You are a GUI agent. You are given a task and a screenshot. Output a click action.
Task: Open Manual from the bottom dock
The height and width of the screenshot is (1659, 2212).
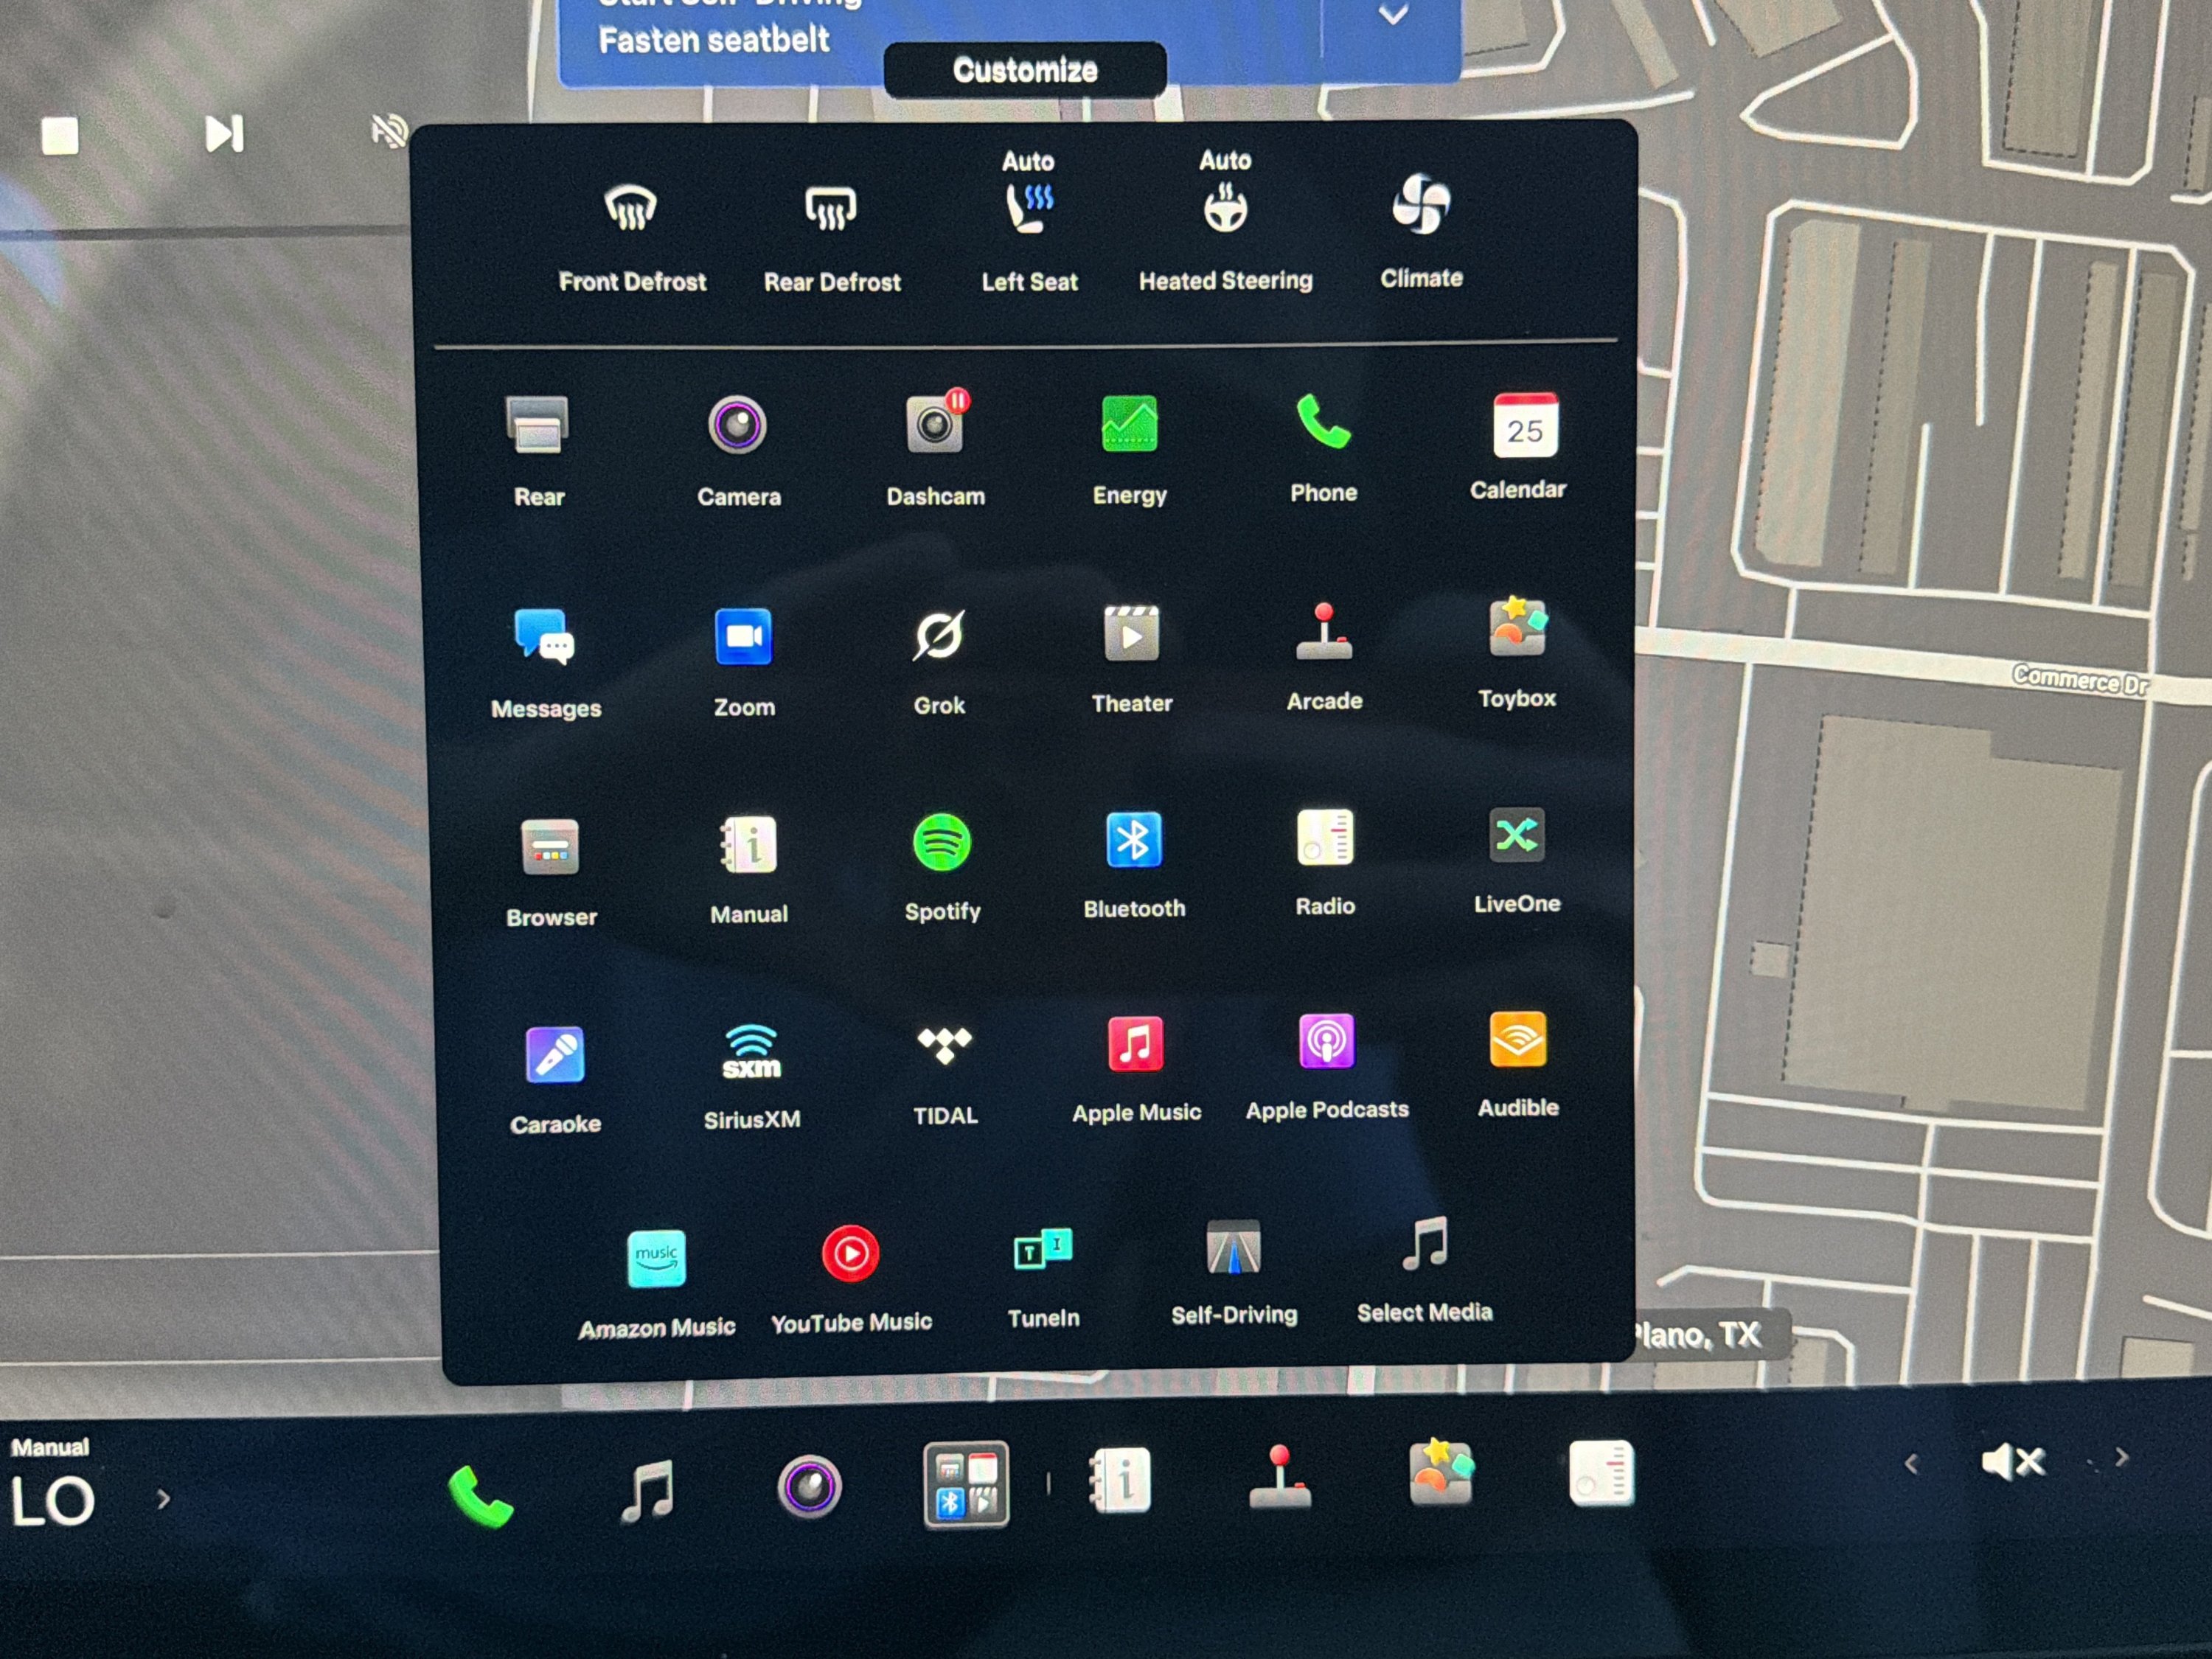(x=1120, y=1480)
